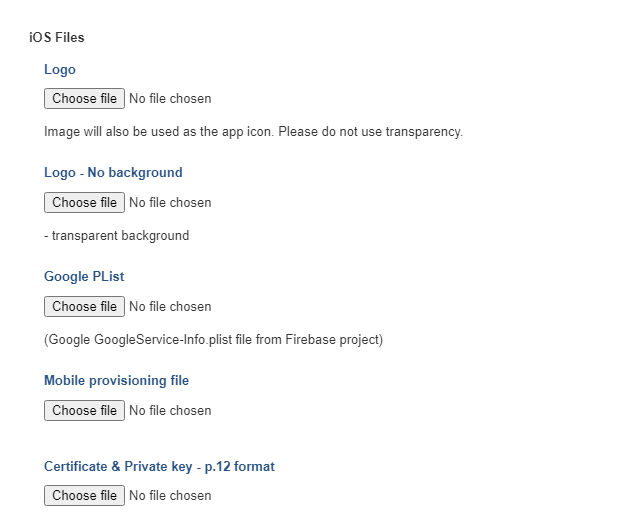Viewport: 631px width, 529px height.
Task: Choose a Mobile provisioning file
Action: [x=84, y=410]
